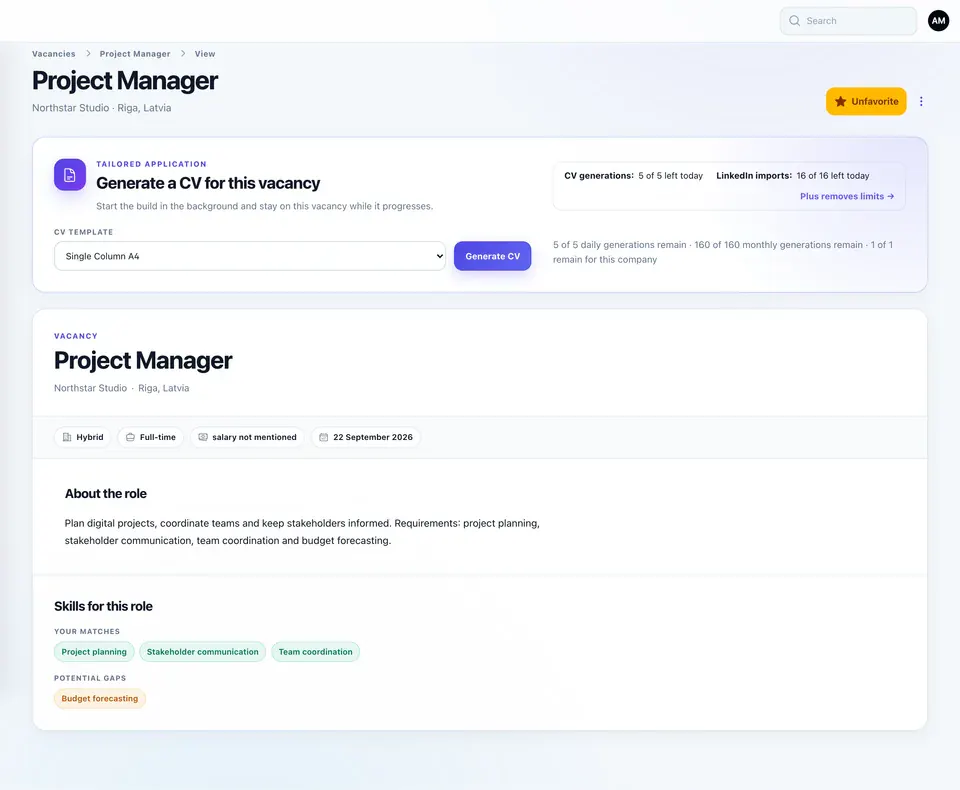
Task: Click the Unfavorite button
Action: coord(866,102)
